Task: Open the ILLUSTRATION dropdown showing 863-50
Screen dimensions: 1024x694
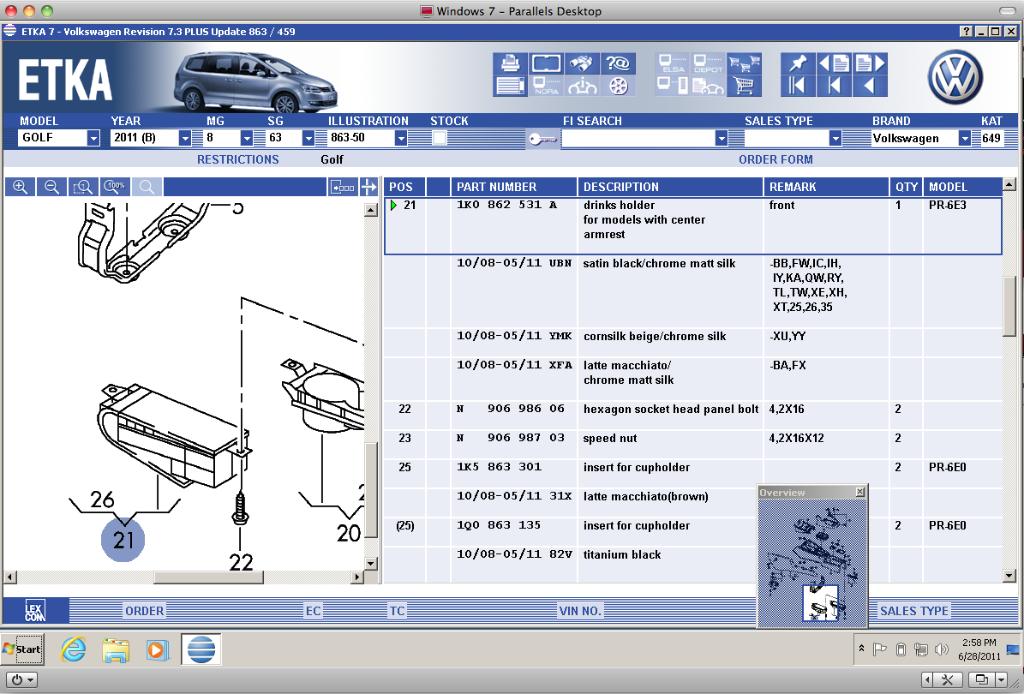Action: click(401, 138)
